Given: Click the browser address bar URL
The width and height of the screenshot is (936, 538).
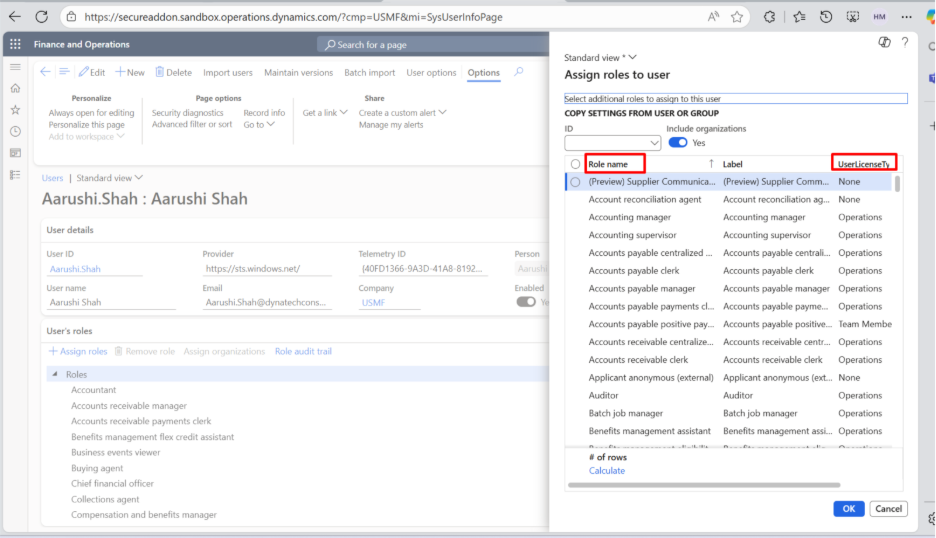Looking at the screenshot, I should click(x=293, y=17).
